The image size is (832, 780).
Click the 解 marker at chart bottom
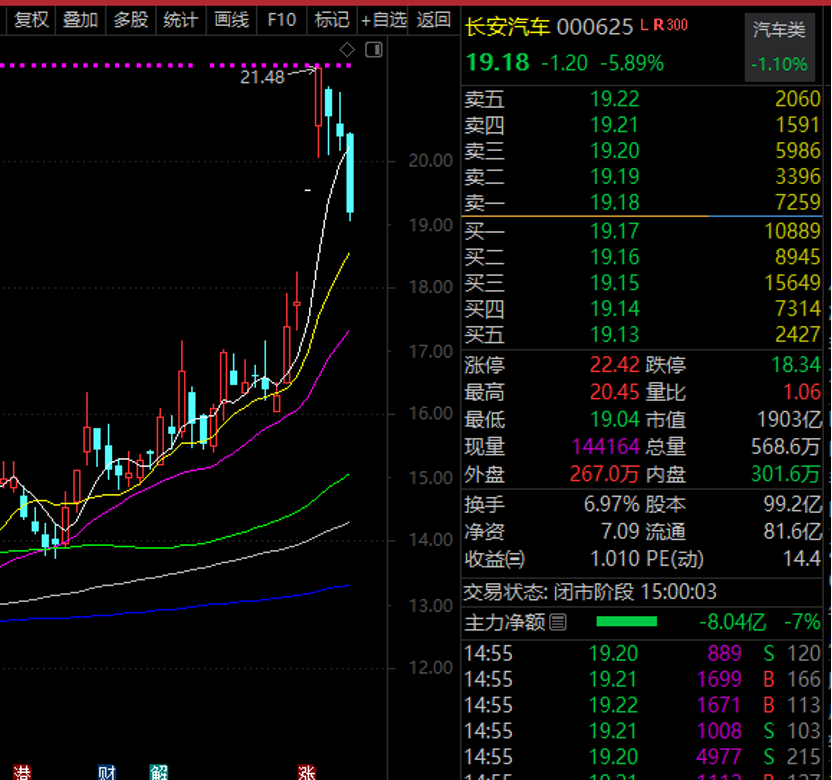[159, 773]
